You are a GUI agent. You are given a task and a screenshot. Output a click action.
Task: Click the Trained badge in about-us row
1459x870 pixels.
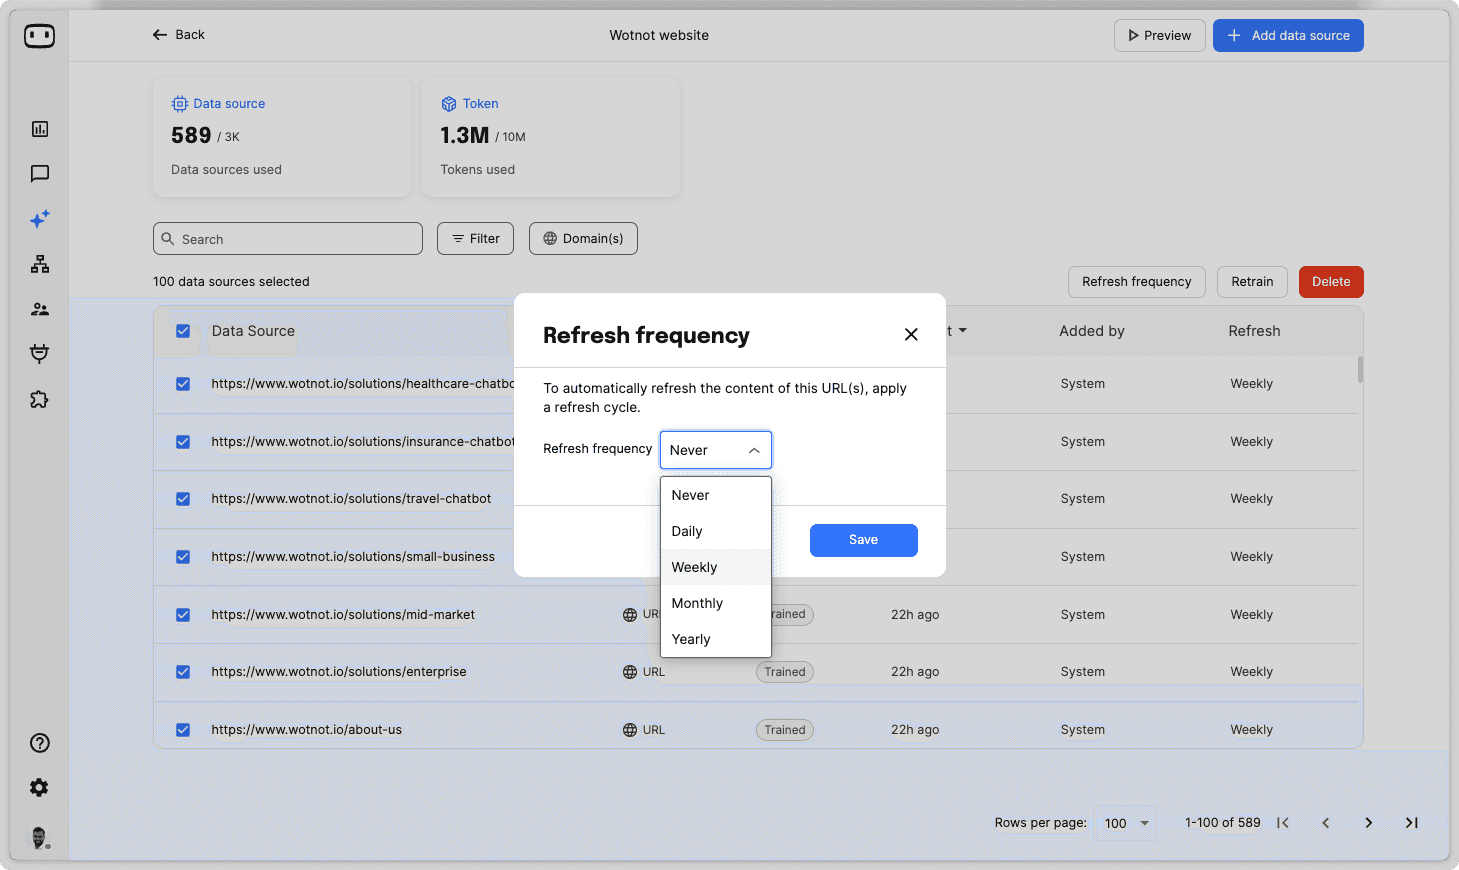point(785,730)
